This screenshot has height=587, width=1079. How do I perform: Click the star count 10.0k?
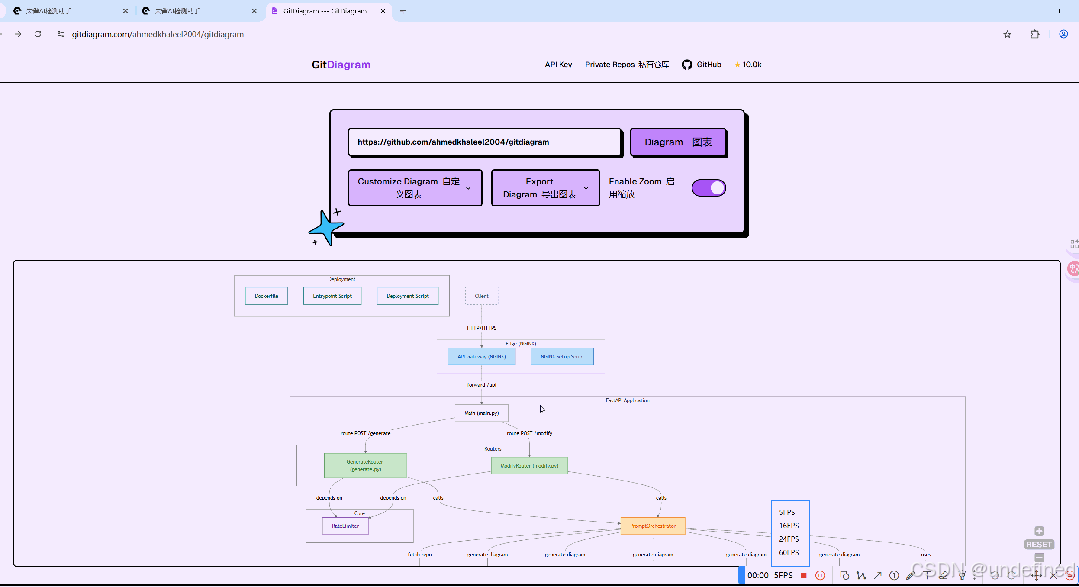pyautogui.click(x=748, y=65)
